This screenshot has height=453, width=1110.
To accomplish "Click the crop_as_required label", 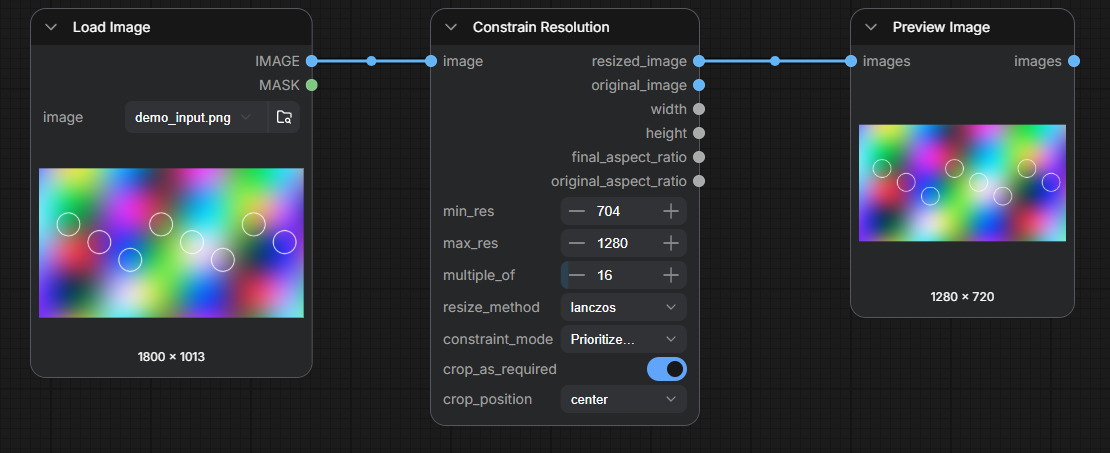I will point(500,369).
